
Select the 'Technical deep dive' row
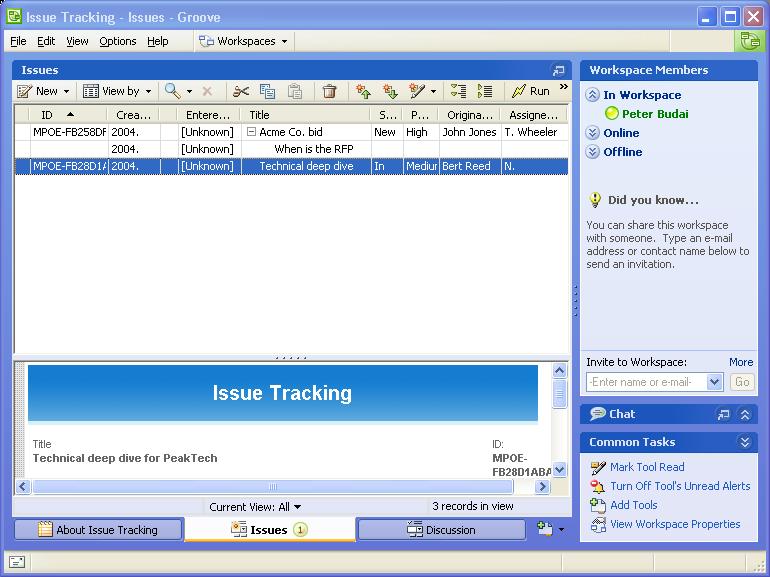(x=291, y=166)
